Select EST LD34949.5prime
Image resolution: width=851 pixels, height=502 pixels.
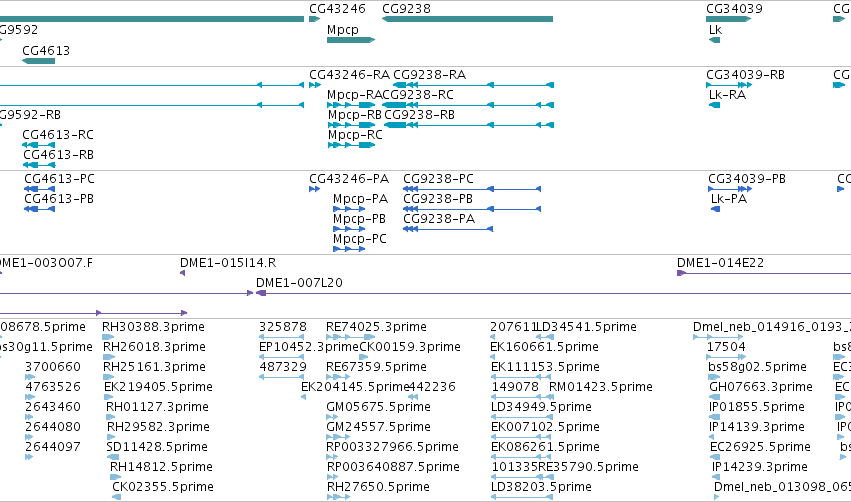541,407
